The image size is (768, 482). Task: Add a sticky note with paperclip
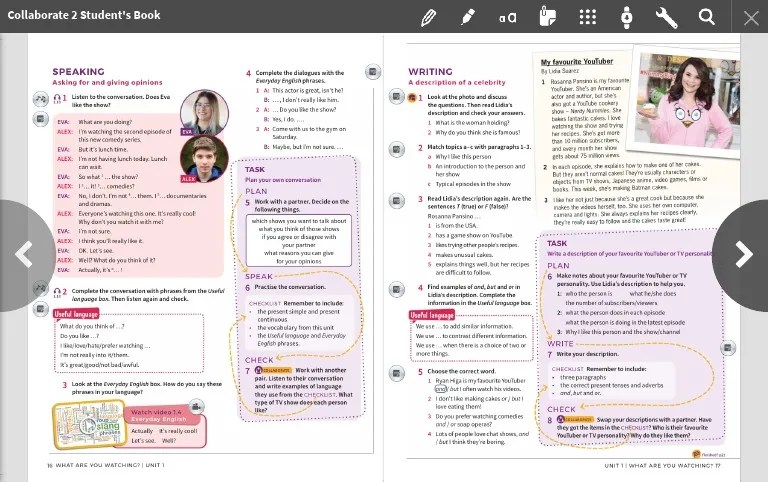point(547,17)
